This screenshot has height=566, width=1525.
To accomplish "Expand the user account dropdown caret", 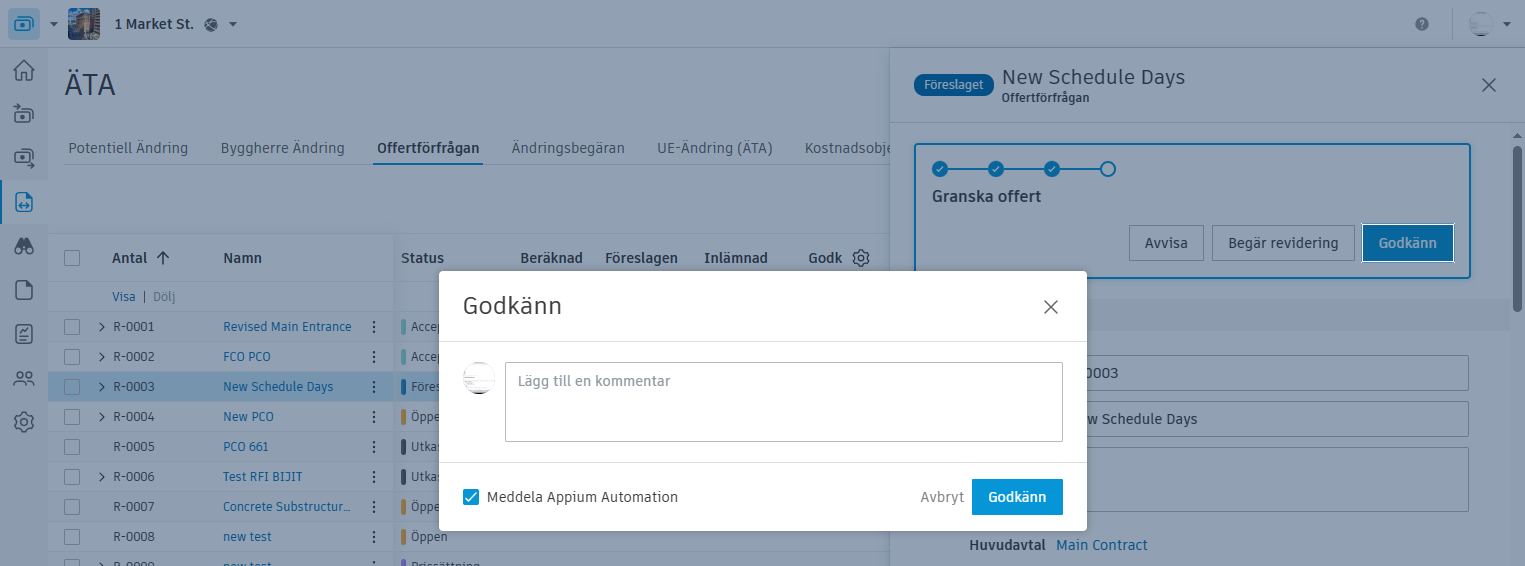I will (x=1507, y=24).
